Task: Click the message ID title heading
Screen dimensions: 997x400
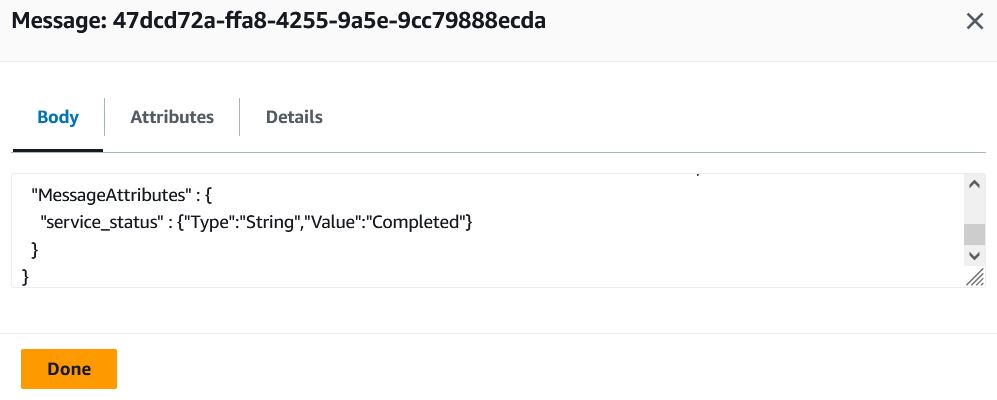Action: [278, 21]
